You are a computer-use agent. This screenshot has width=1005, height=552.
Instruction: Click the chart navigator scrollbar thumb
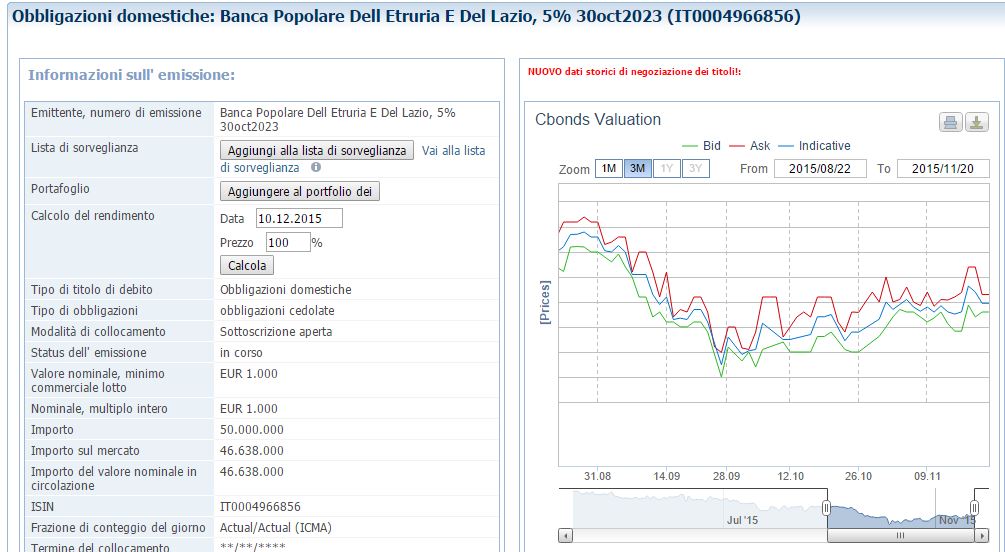[901, 535]
